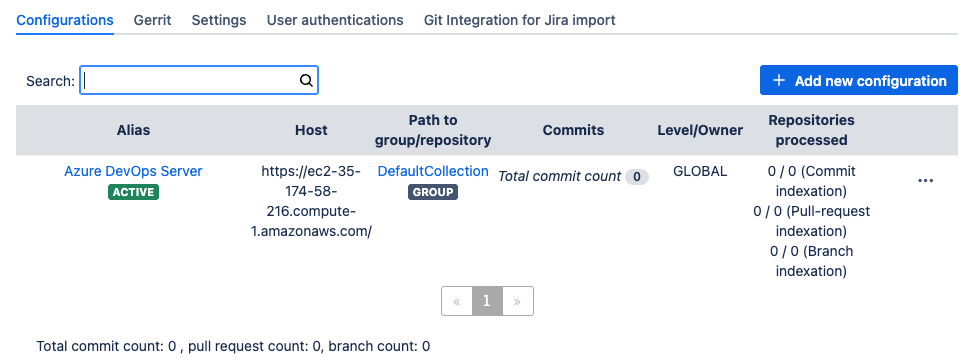
Task: Go to the previous page with «
Action: pos(457,301)
